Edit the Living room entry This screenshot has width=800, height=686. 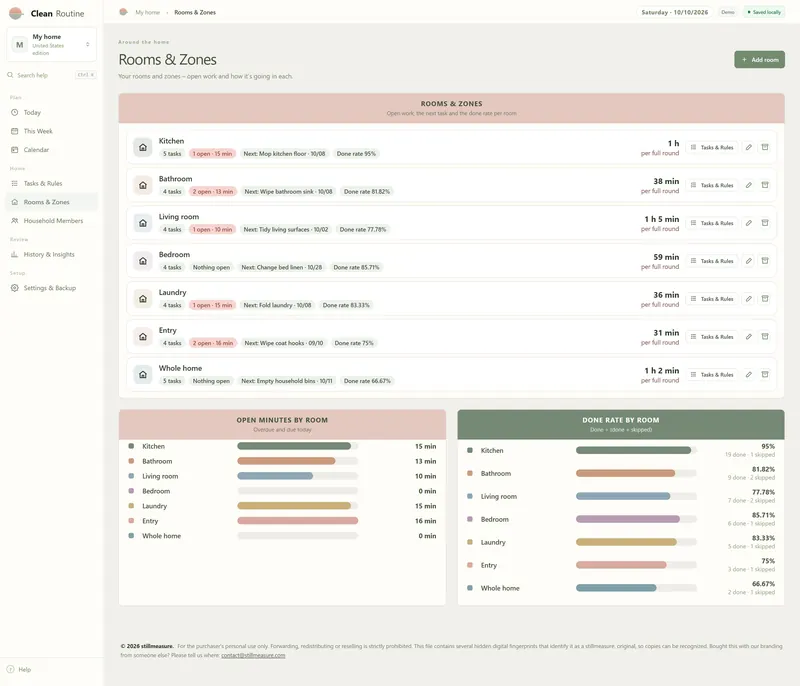coord(748,223)
